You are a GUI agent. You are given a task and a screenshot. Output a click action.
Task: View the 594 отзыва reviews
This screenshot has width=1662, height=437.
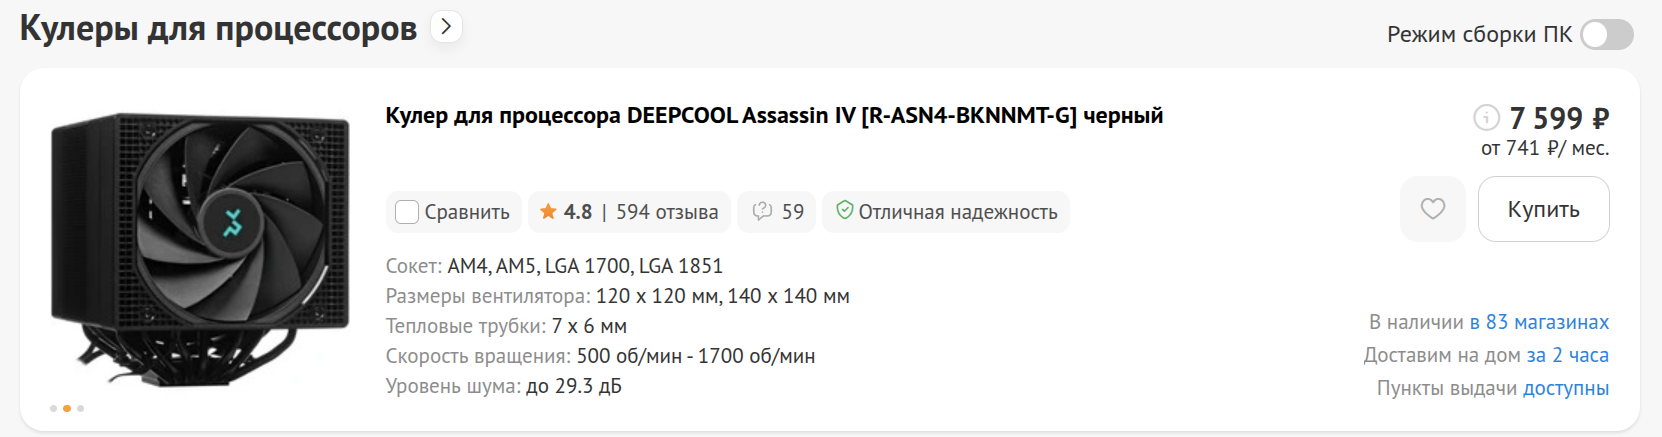pyautogui.click(x=667, y=212)
